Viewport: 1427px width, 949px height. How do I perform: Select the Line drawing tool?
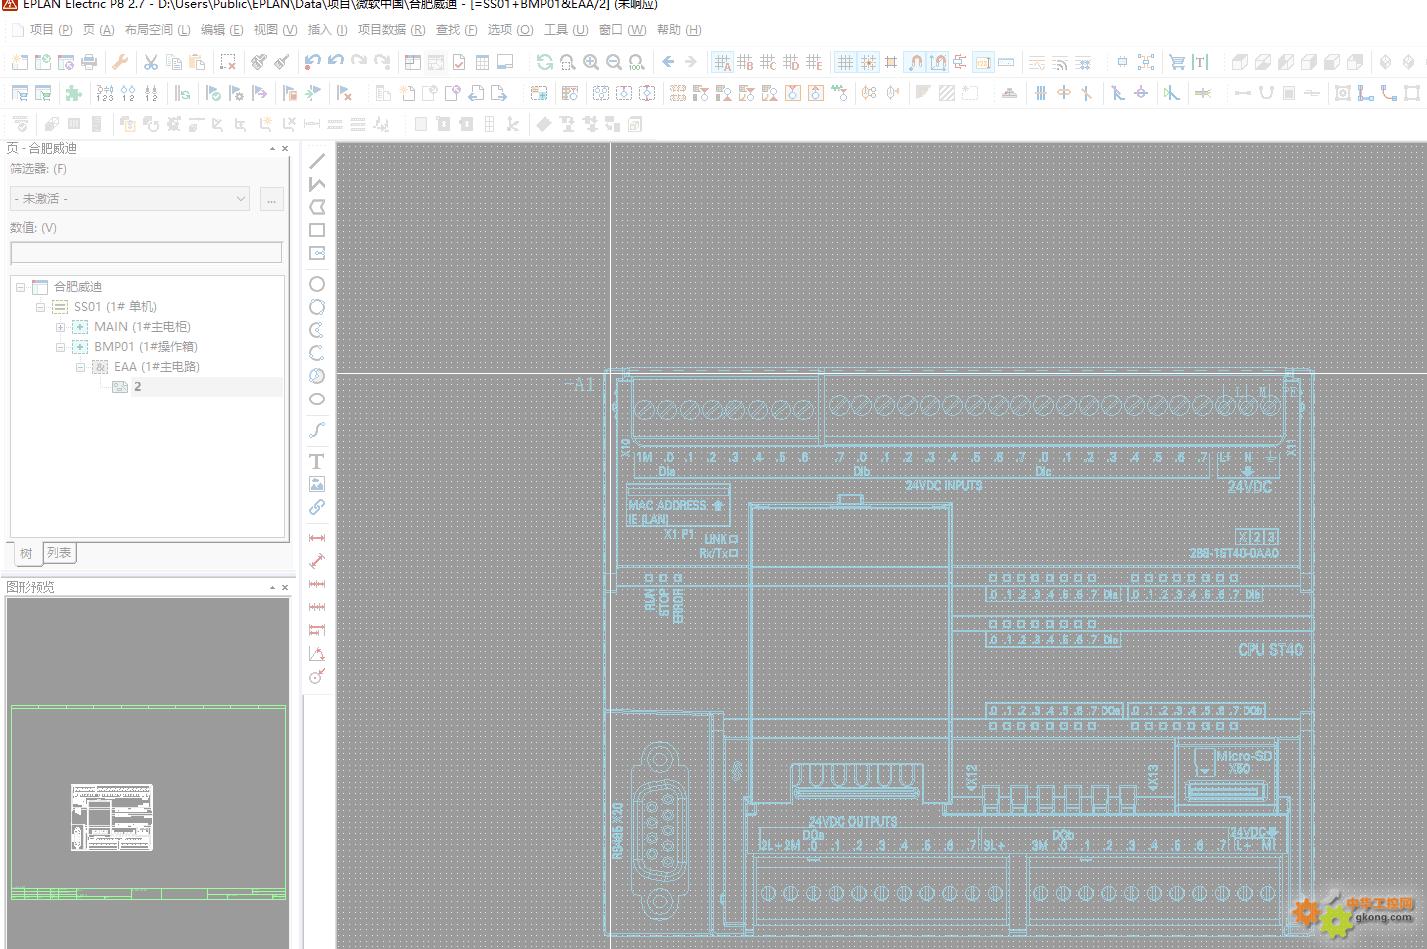(317, 161)
